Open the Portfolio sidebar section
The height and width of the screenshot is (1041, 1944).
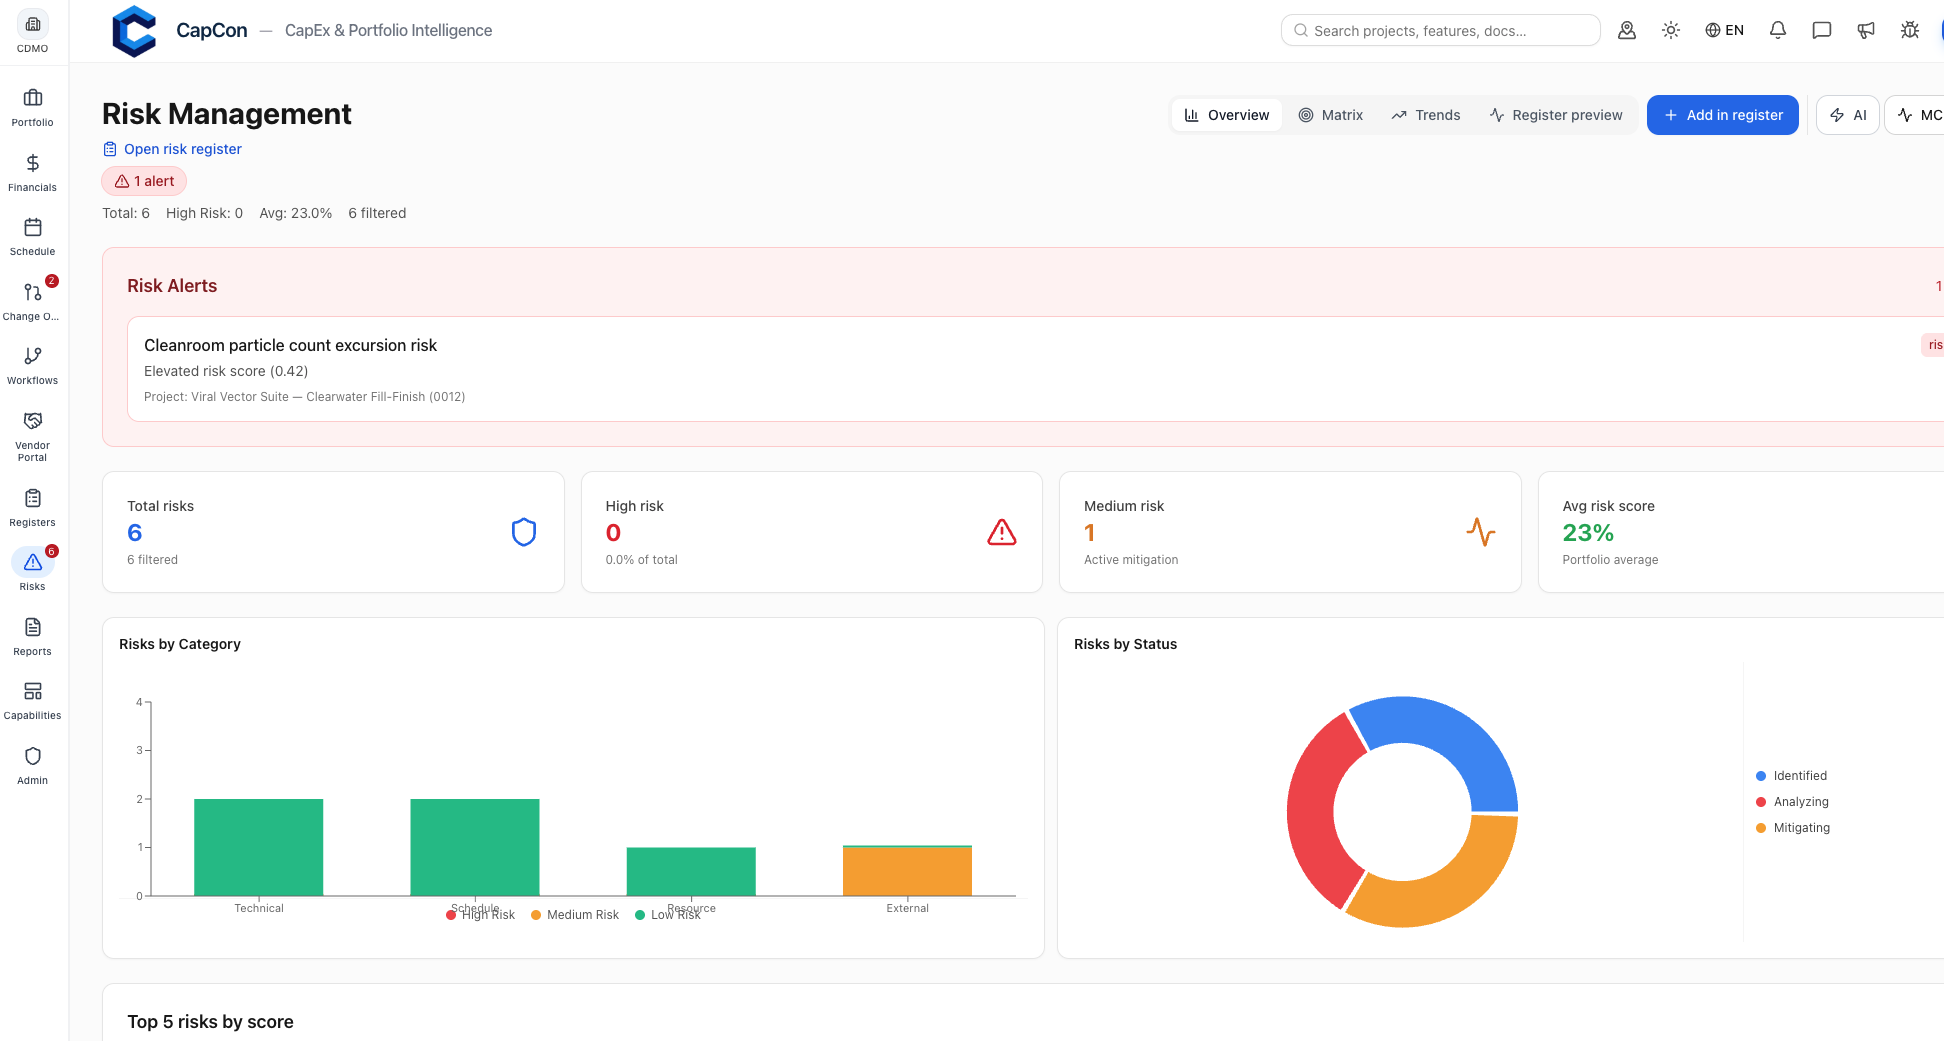33,108
